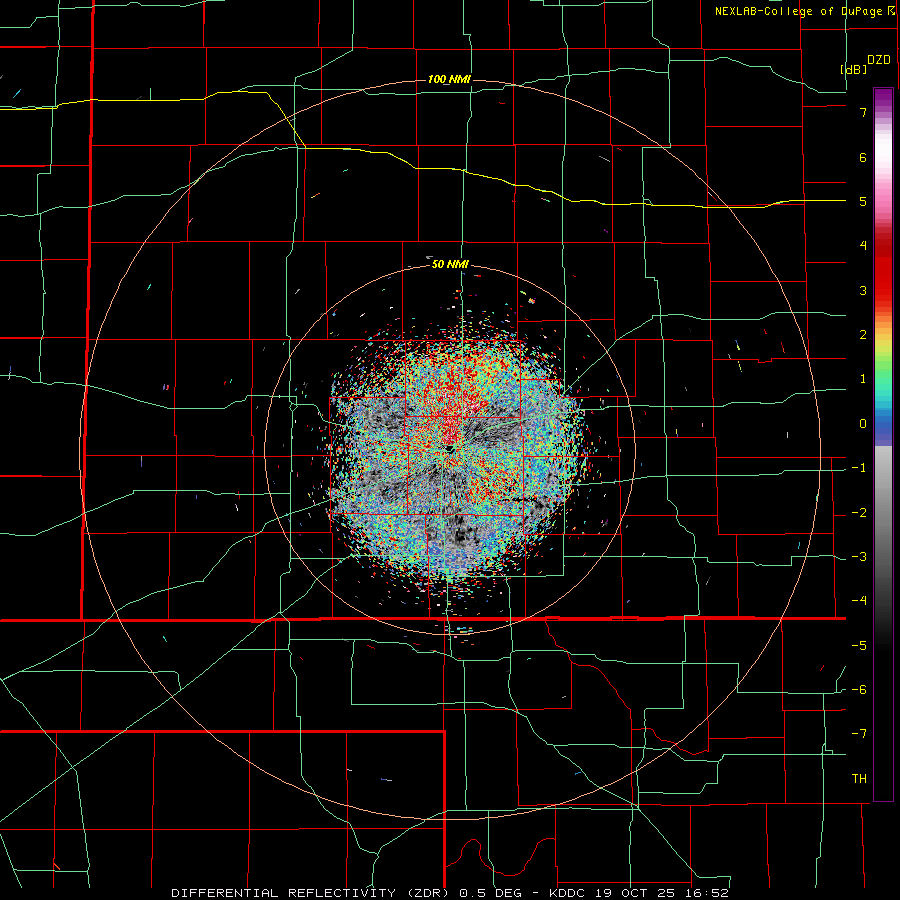Click the 7 dB value on the color scale

(x=863, y=112)
